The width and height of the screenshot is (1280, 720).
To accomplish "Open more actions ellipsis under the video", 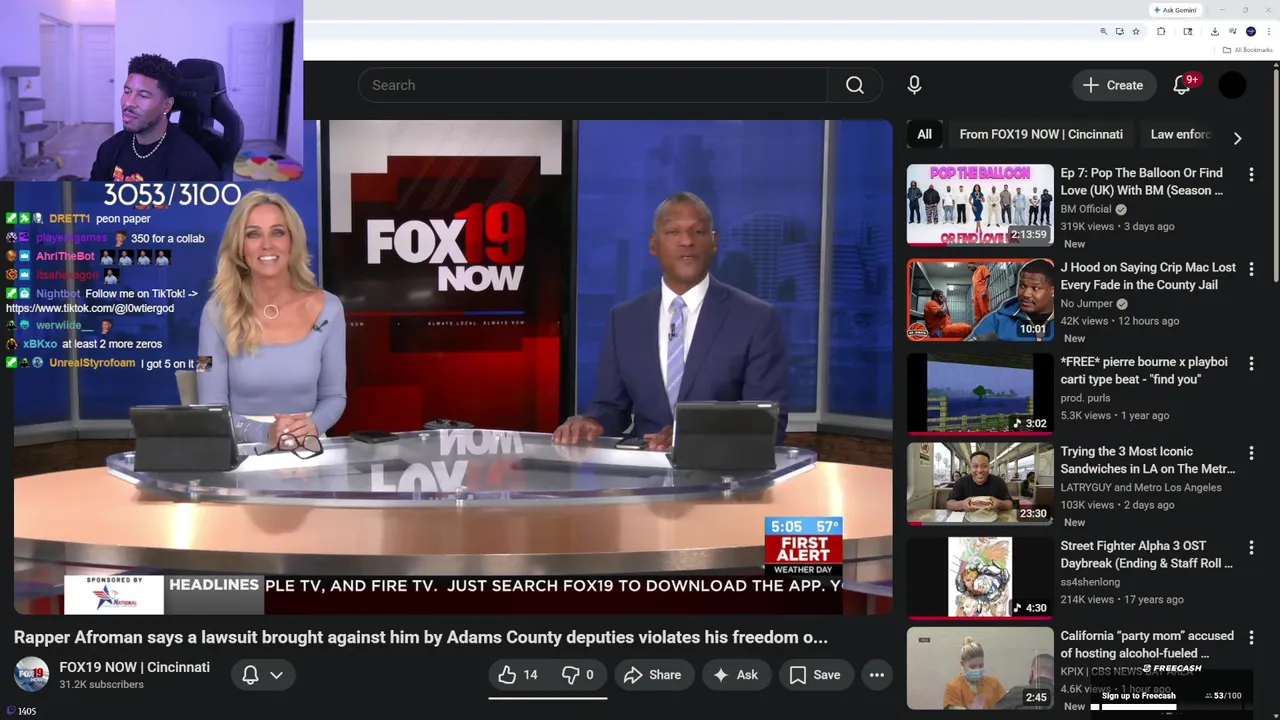I will (x=877, y=675).
